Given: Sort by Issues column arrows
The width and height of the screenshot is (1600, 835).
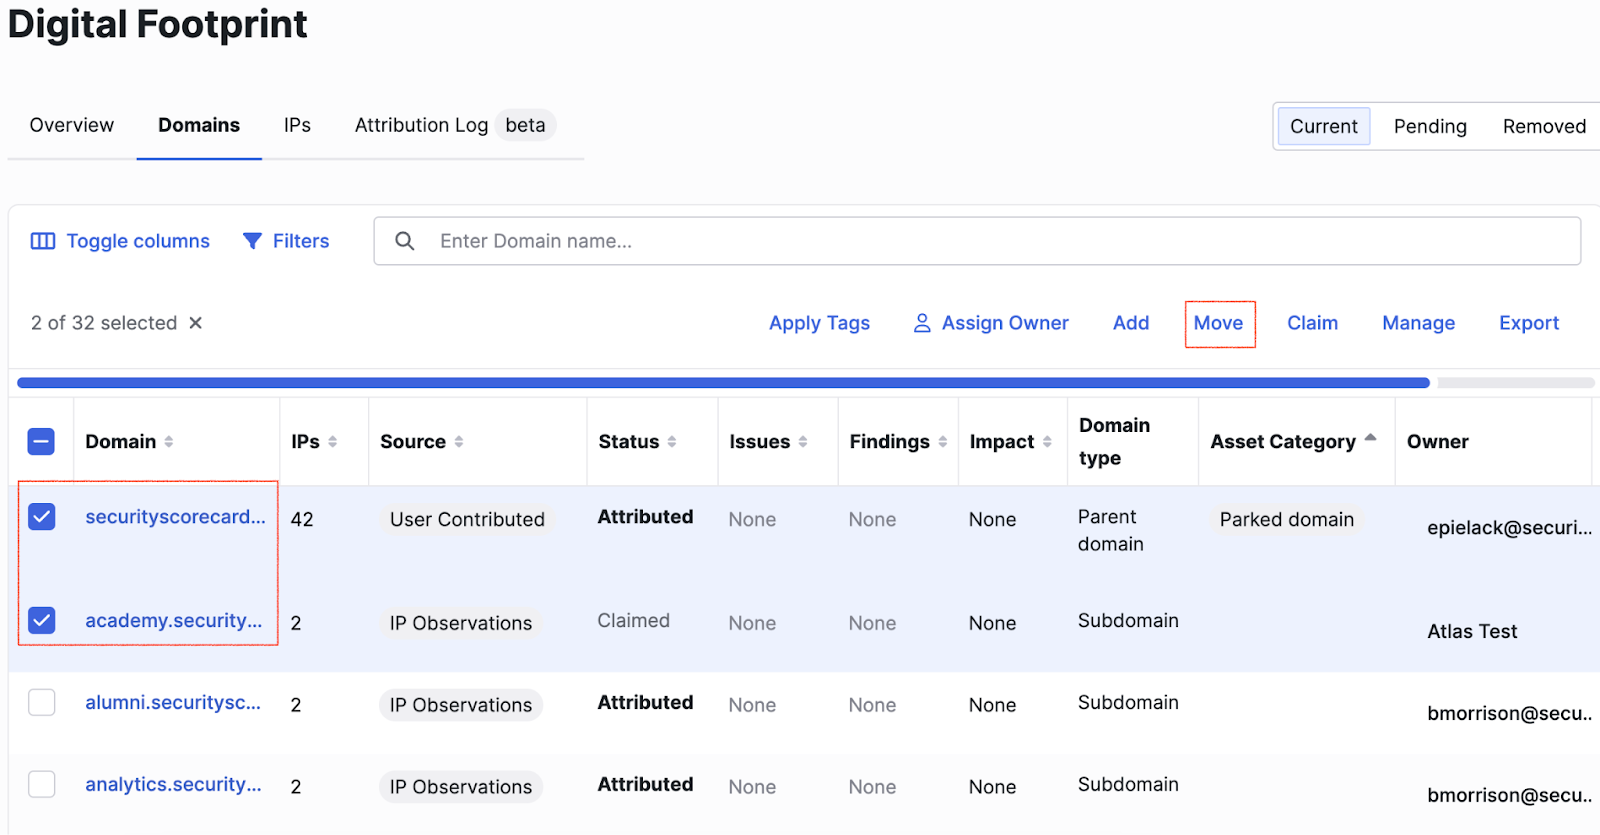Looking at the screenshot, I should [803, 442].
